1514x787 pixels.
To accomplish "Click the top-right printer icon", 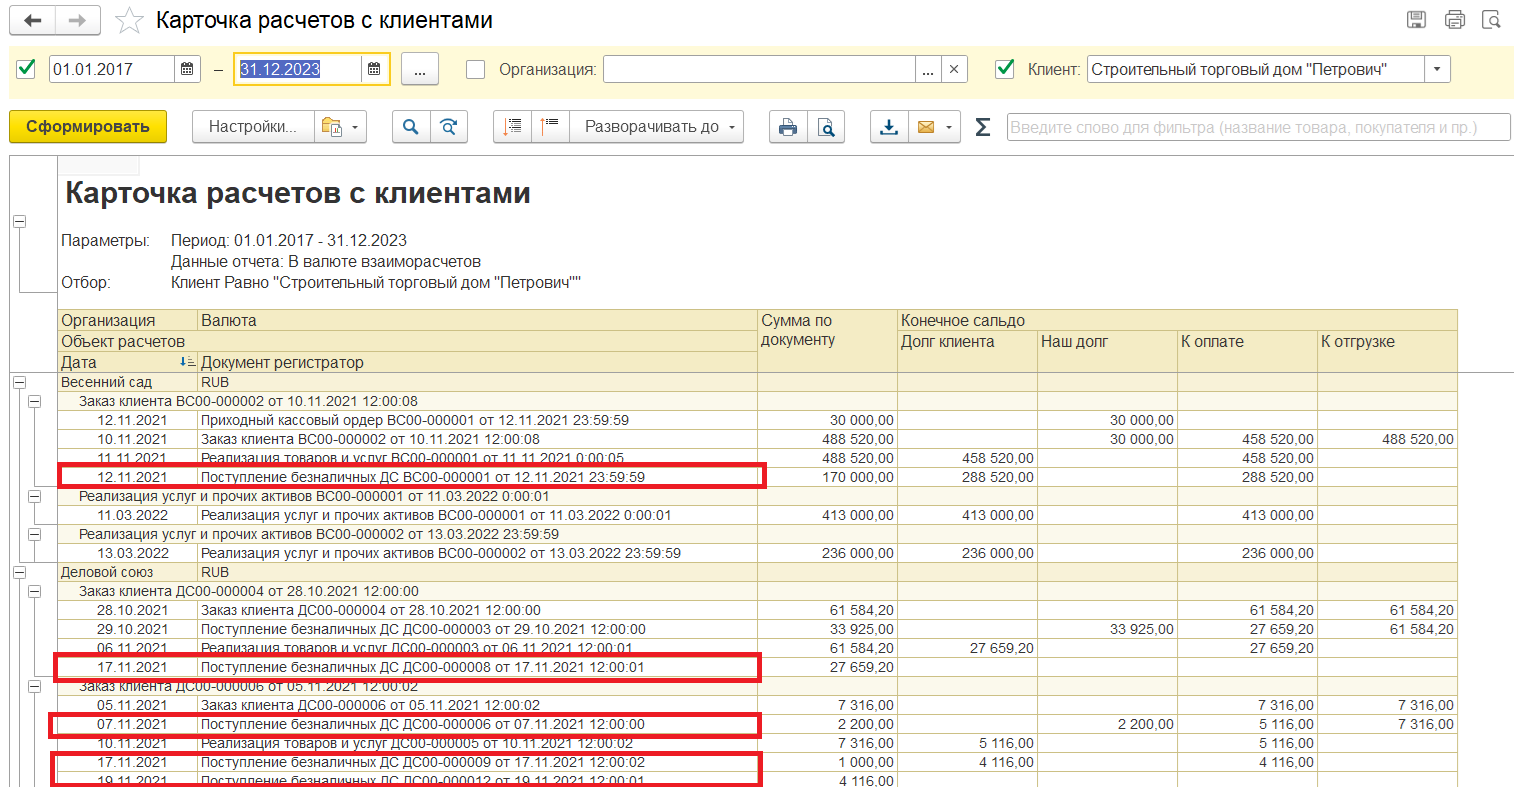I will pyautogui.click(x=1455, y=19).
